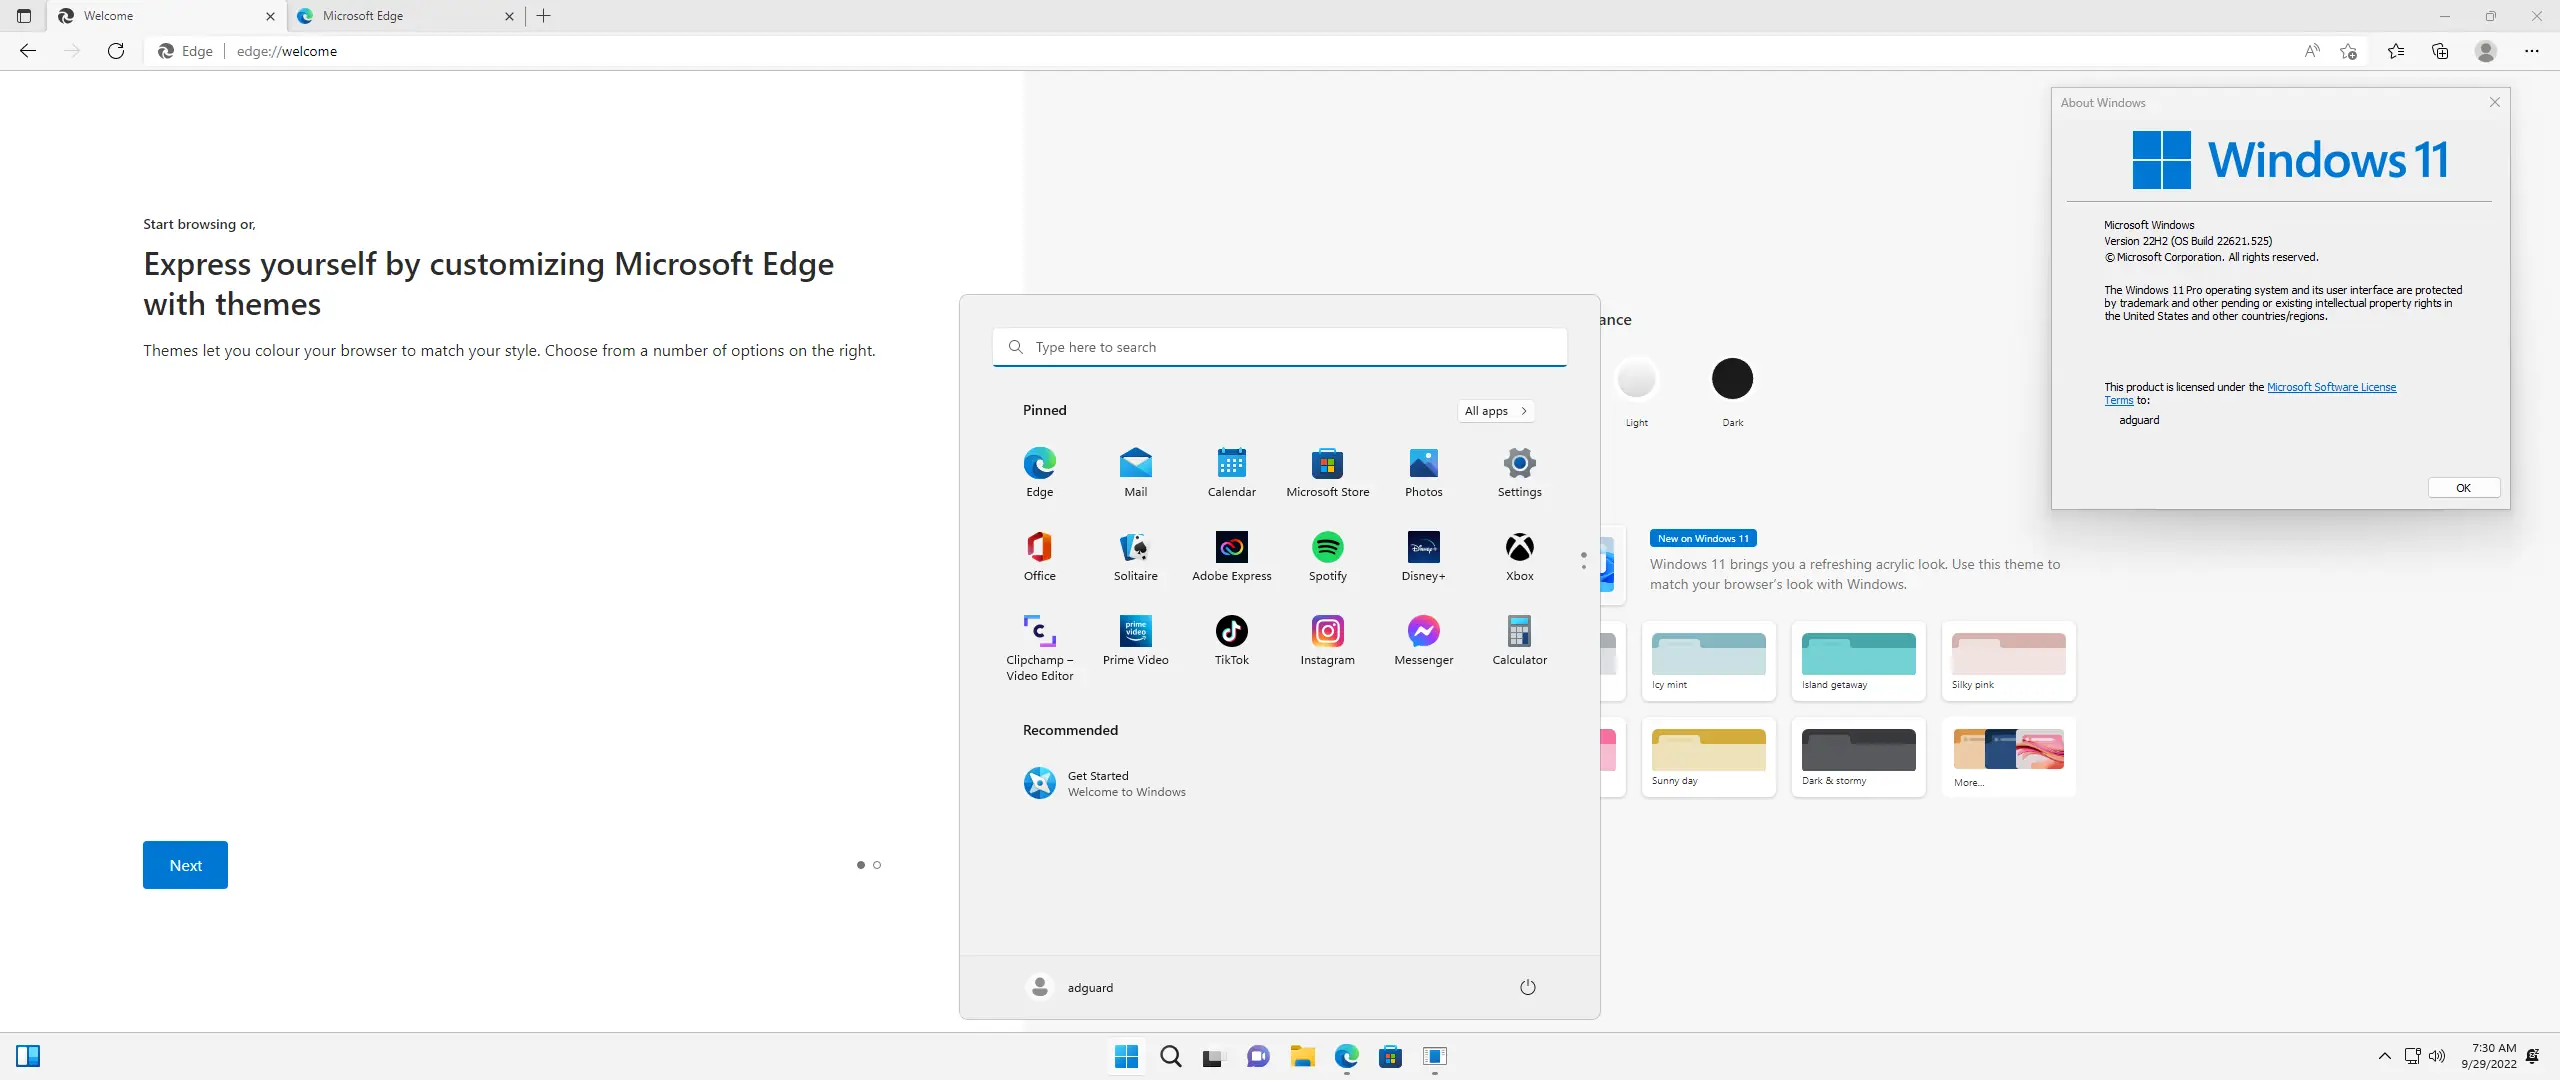Go to second page indicator dot

pyautogui.click(x=877, y=865)
